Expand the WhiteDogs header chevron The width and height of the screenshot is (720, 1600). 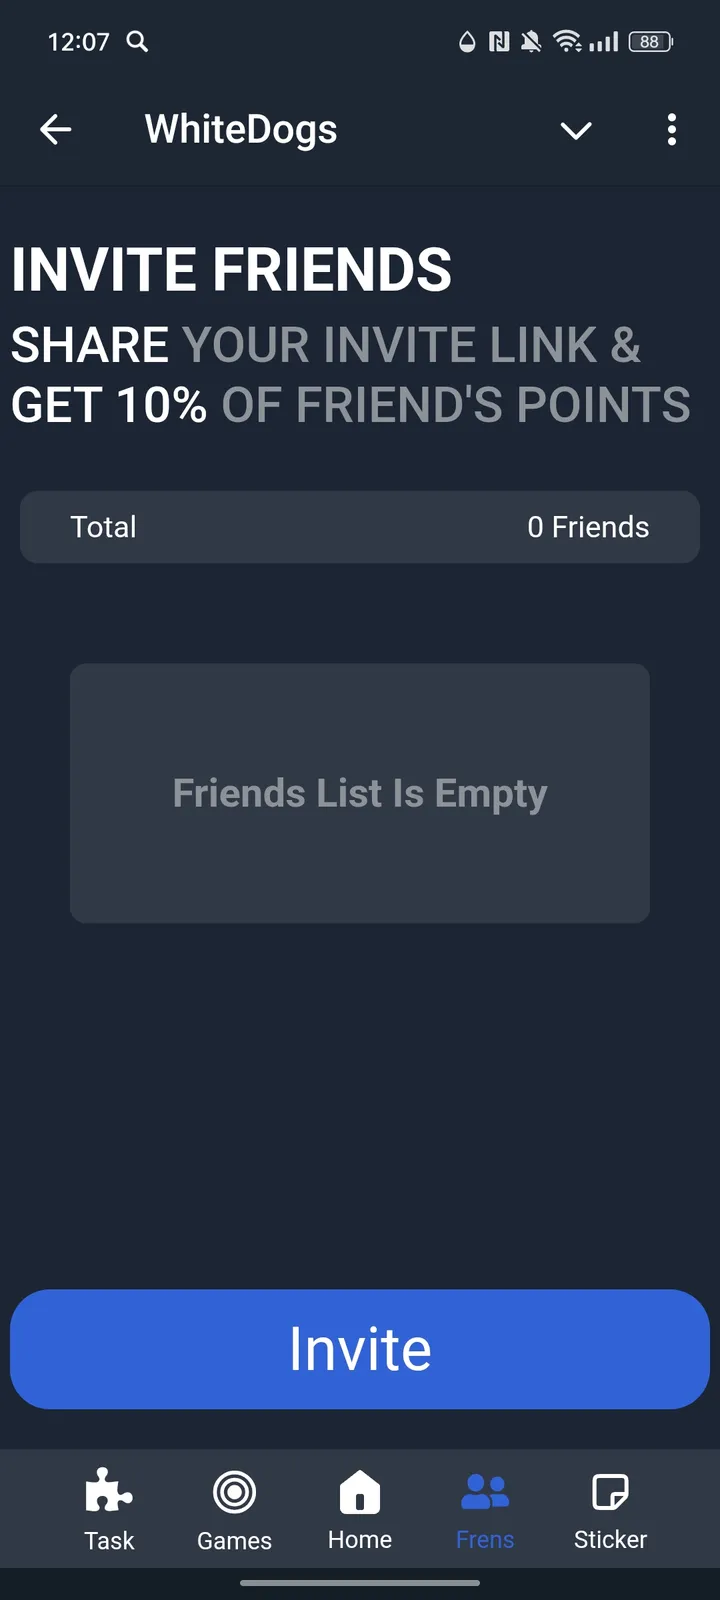tap(576, 130)
